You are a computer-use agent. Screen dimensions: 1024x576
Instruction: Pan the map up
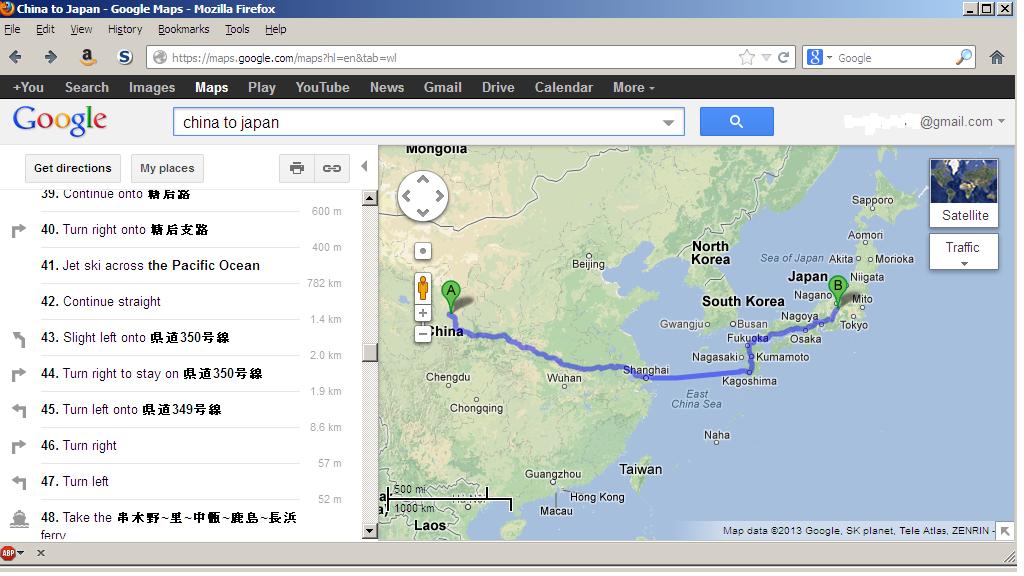coord(423,179)
